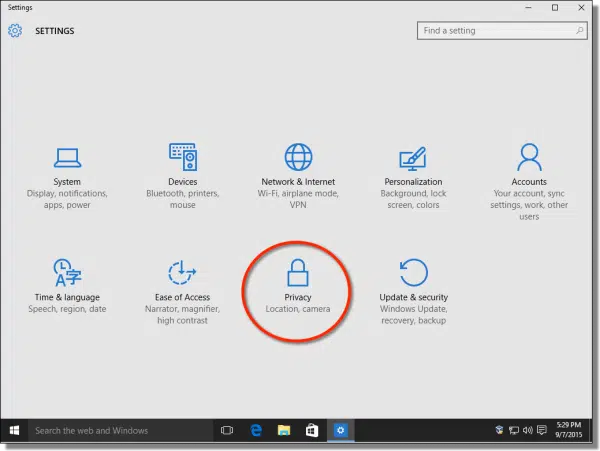Viewport: 600px width, 451px height.
Task: Click 'Narrator, magnifier, high contrast' description
Action: click(x=183, y=315)
